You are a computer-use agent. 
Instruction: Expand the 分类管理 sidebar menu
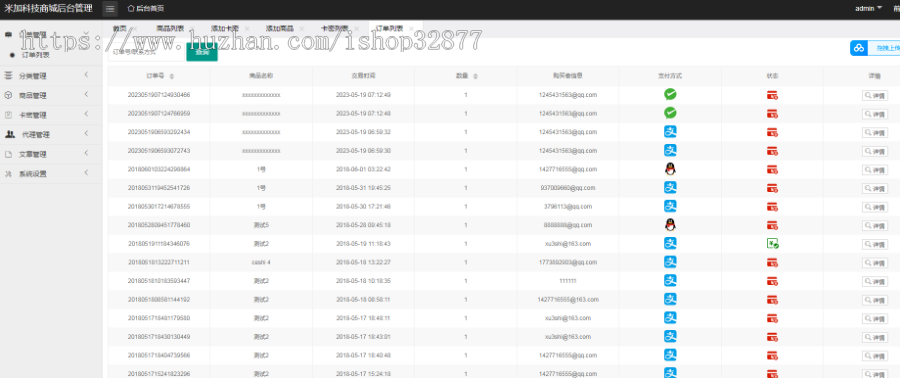pyautogui.click(x=51, y=76)
